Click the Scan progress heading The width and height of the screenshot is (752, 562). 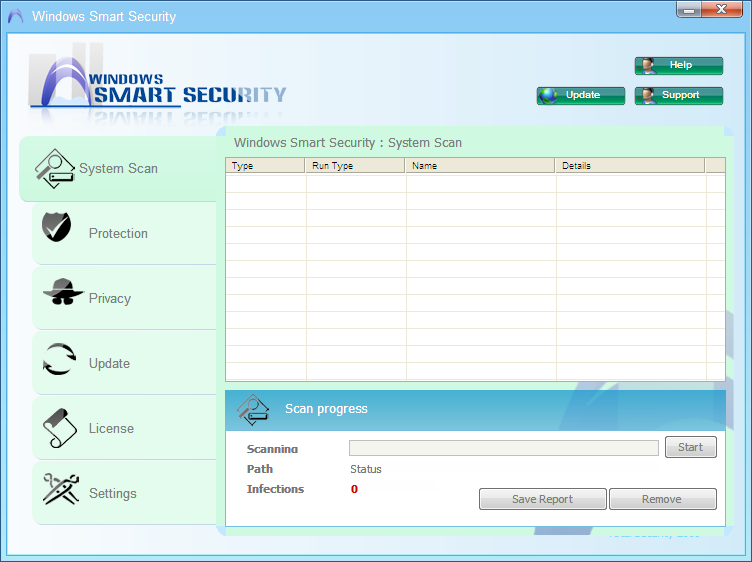tap(326, 409)
